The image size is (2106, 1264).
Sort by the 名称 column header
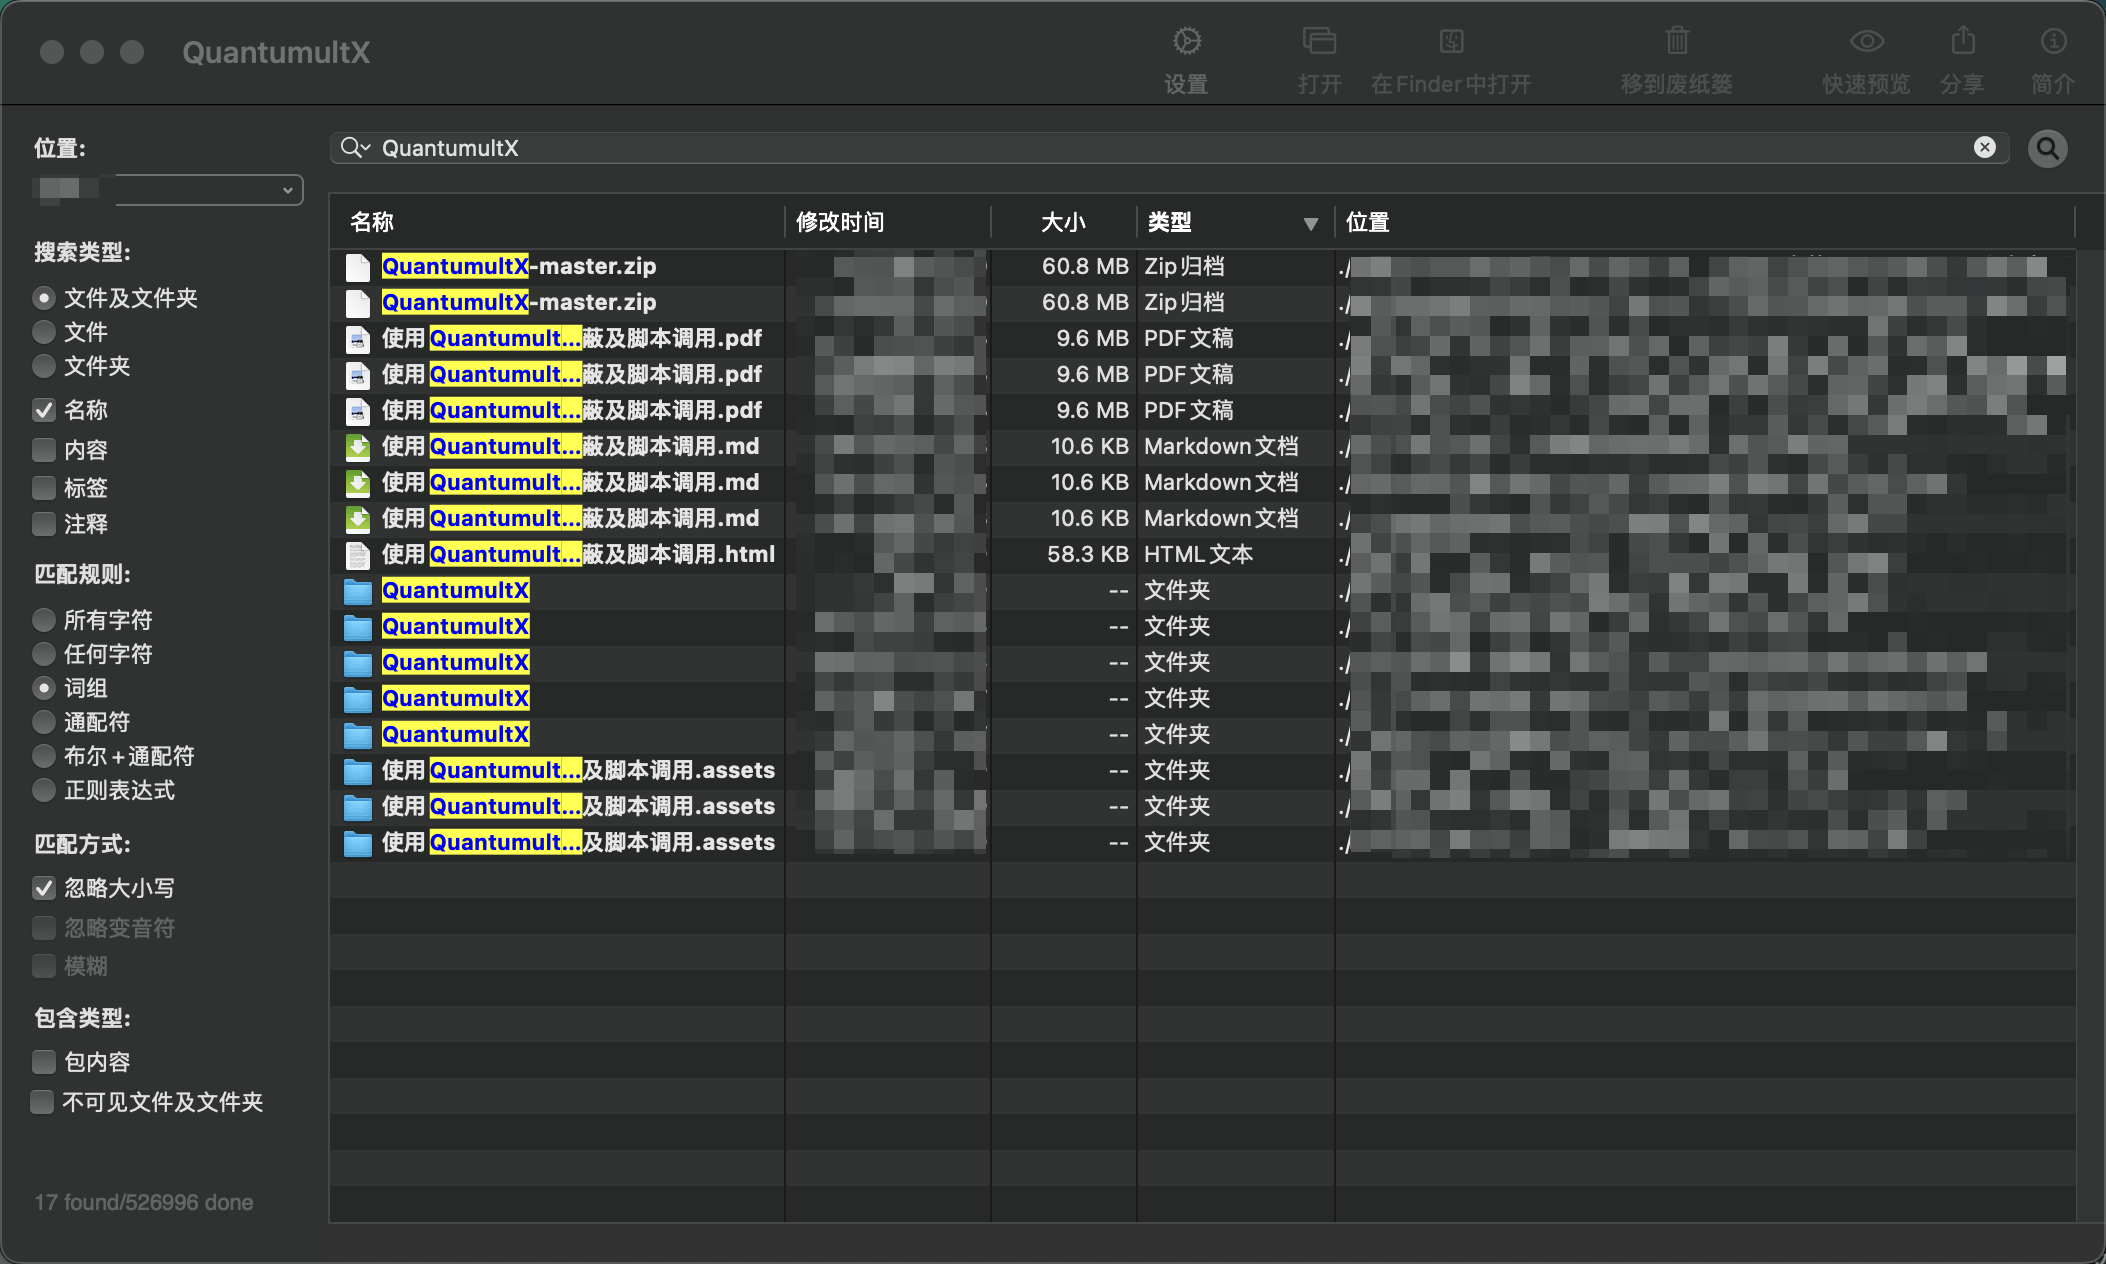click(557, 222)
